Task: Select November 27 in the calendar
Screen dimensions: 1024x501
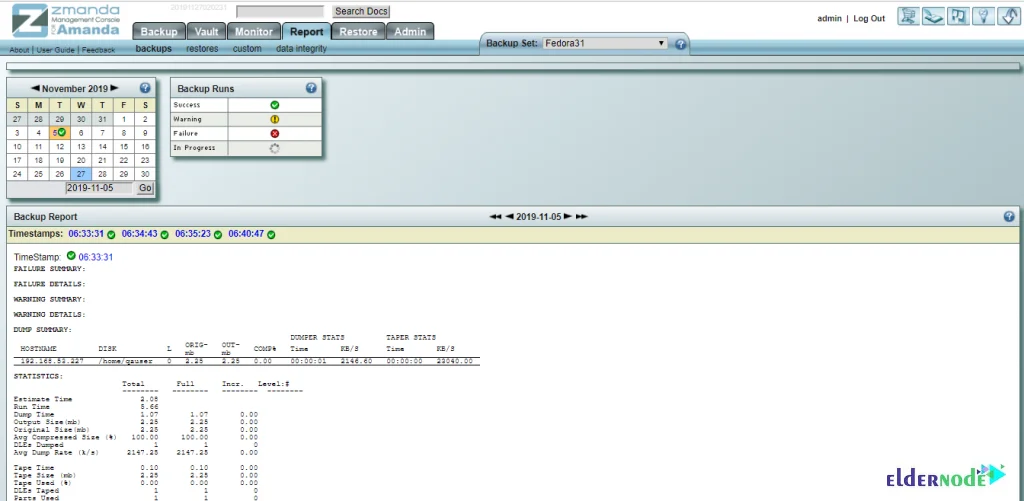Action: [x=81, y=173]
